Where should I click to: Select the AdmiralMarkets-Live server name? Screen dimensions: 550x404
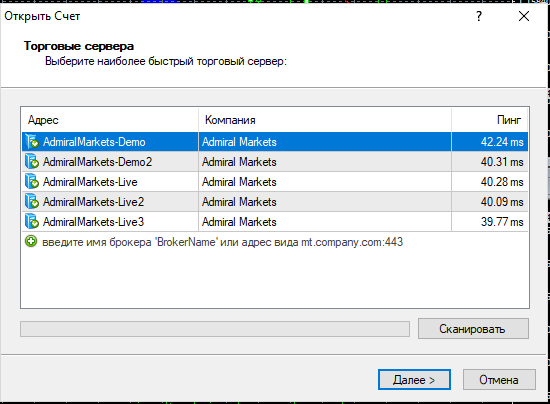coord(90,182)
